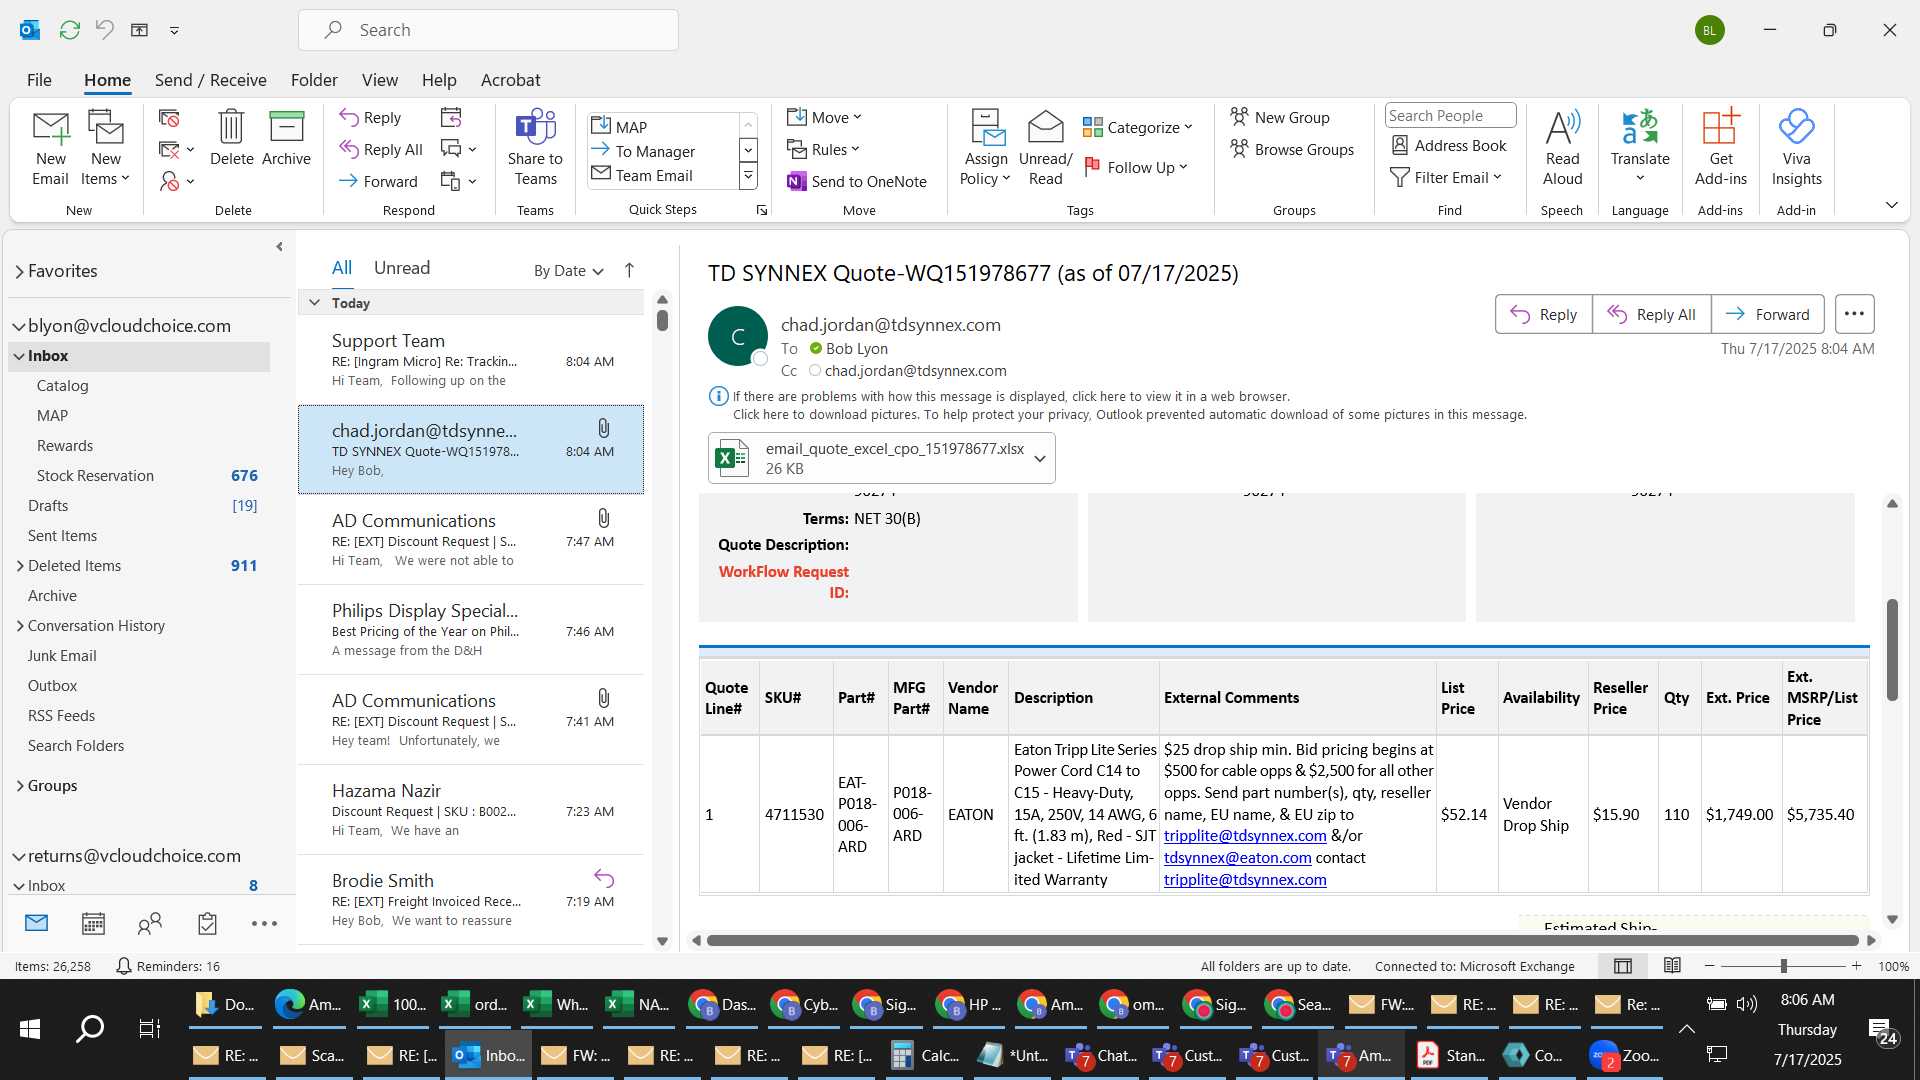Open the Help tab
1920x1080 pixels.
coord(438,80)
